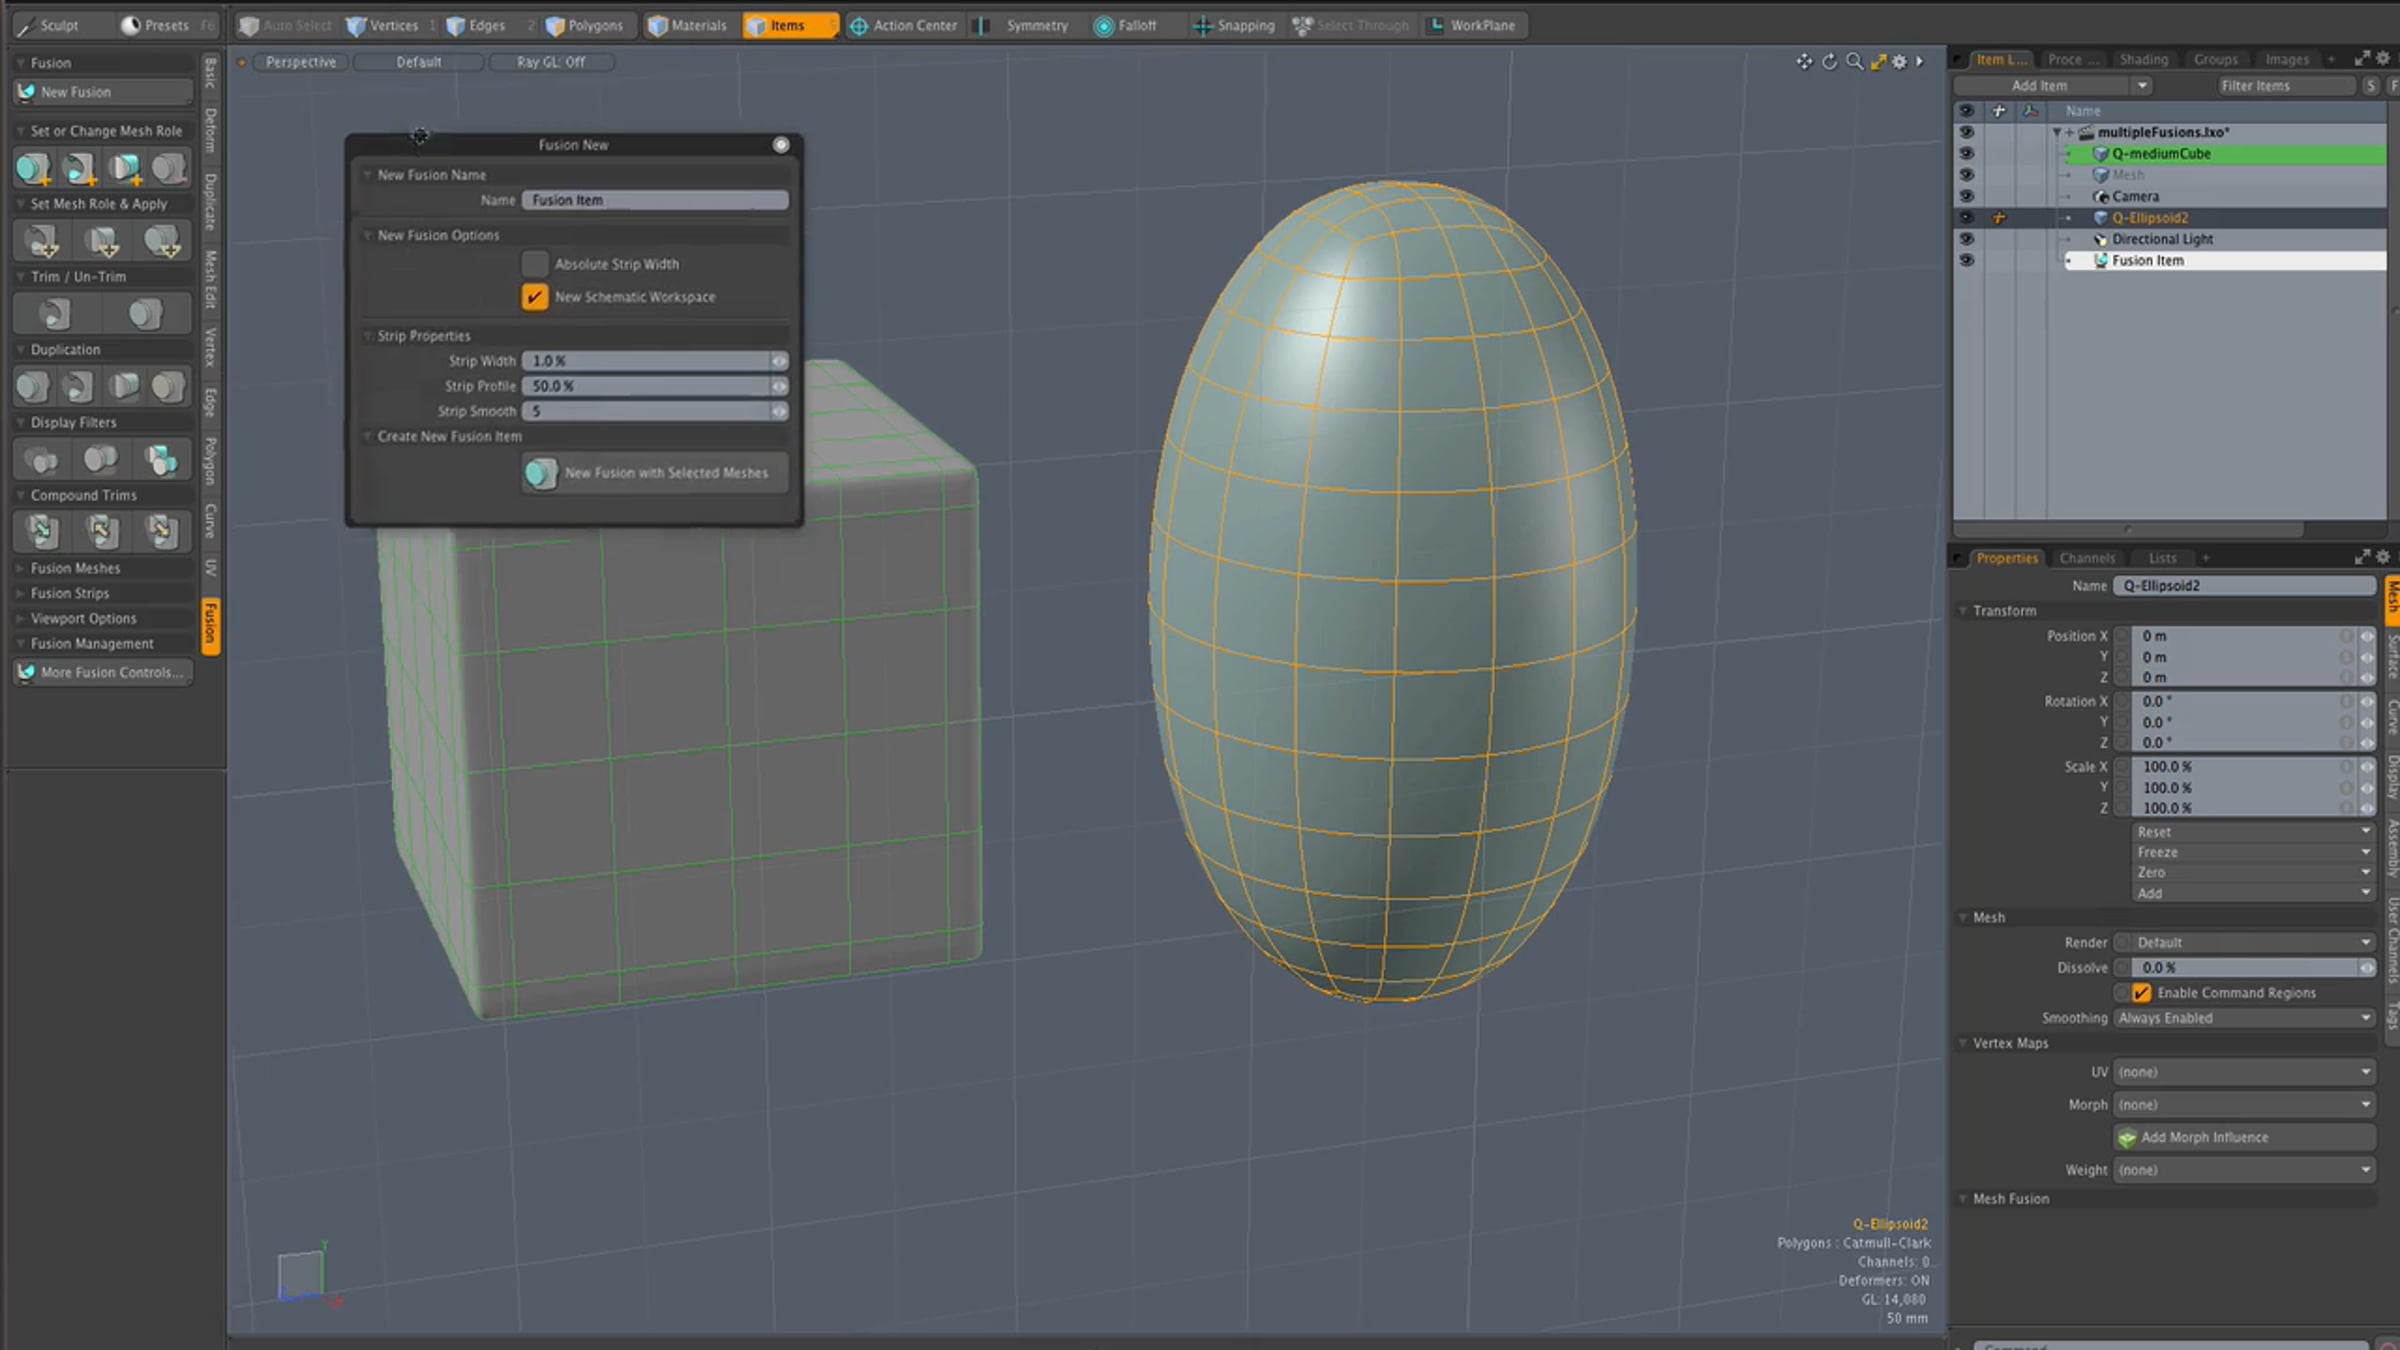
Task: Click the Fusion Item name input field
Action: 655,200
